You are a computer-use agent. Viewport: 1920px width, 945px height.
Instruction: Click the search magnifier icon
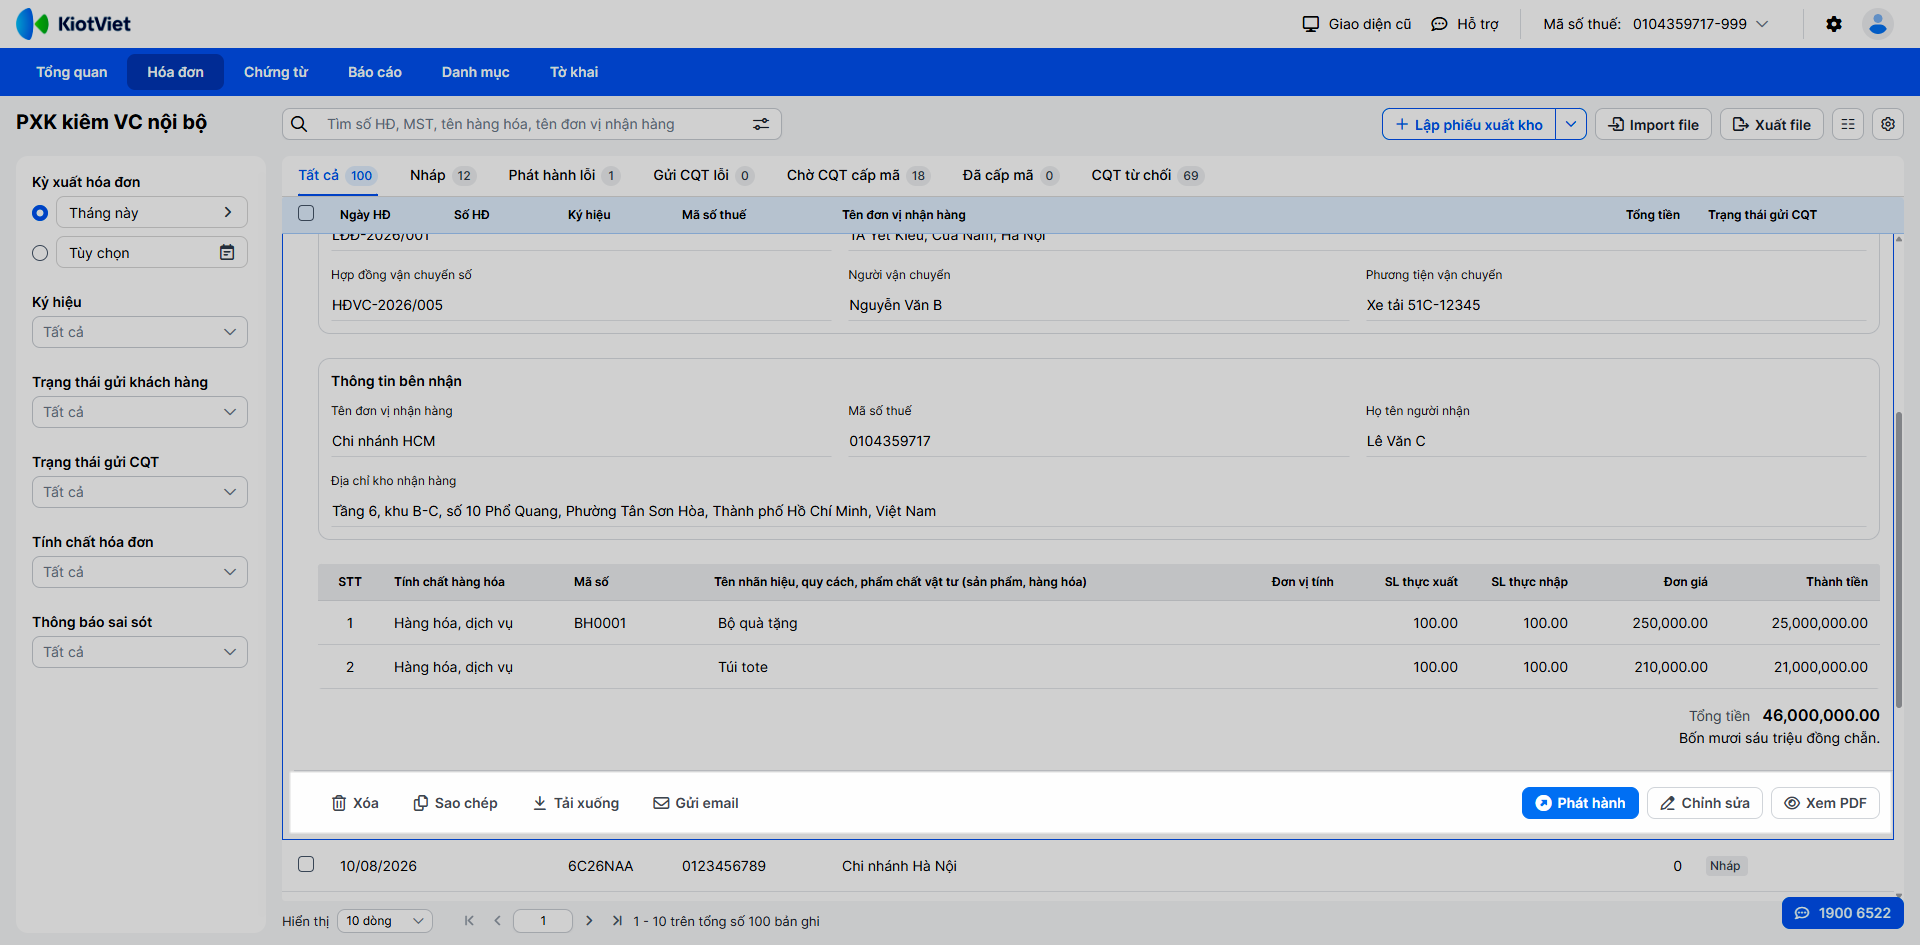pyautogui.click(x=299, y=124)
